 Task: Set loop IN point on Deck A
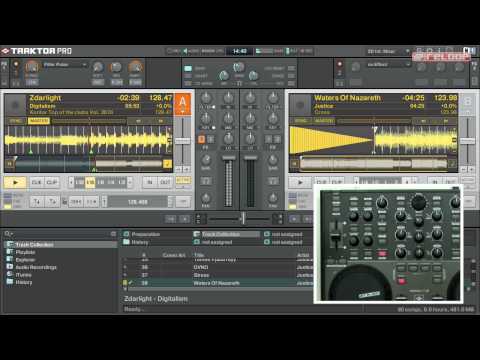click(x=150, y=182)
